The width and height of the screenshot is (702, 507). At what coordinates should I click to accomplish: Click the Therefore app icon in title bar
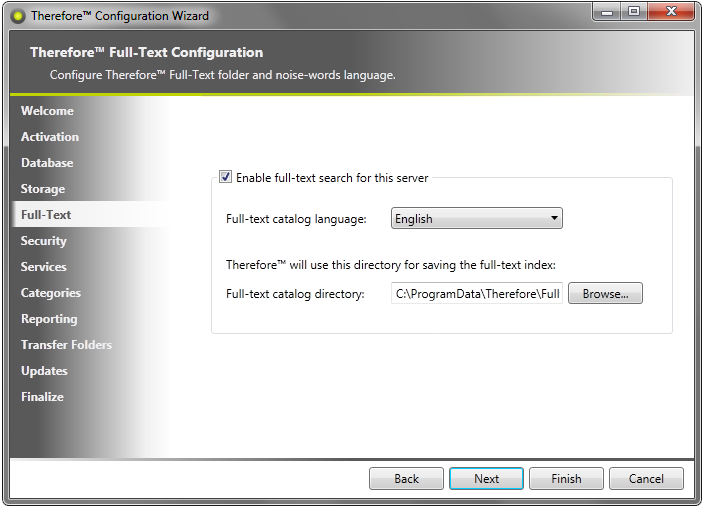tap(18, 17)
